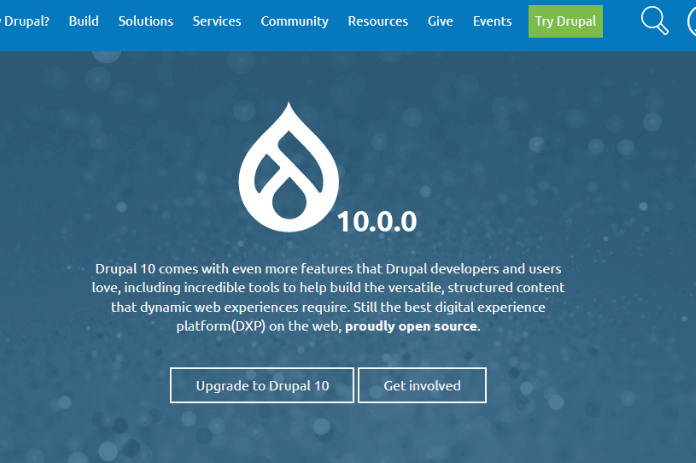Open the Services menu
The image size is (696, 463).
tap(217, 21)
